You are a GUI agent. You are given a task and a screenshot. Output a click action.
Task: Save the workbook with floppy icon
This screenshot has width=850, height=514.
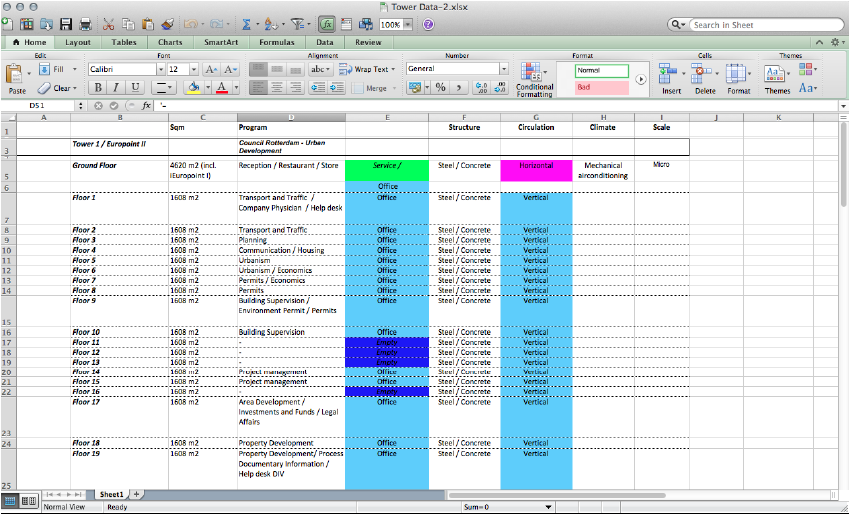[66, 24]
